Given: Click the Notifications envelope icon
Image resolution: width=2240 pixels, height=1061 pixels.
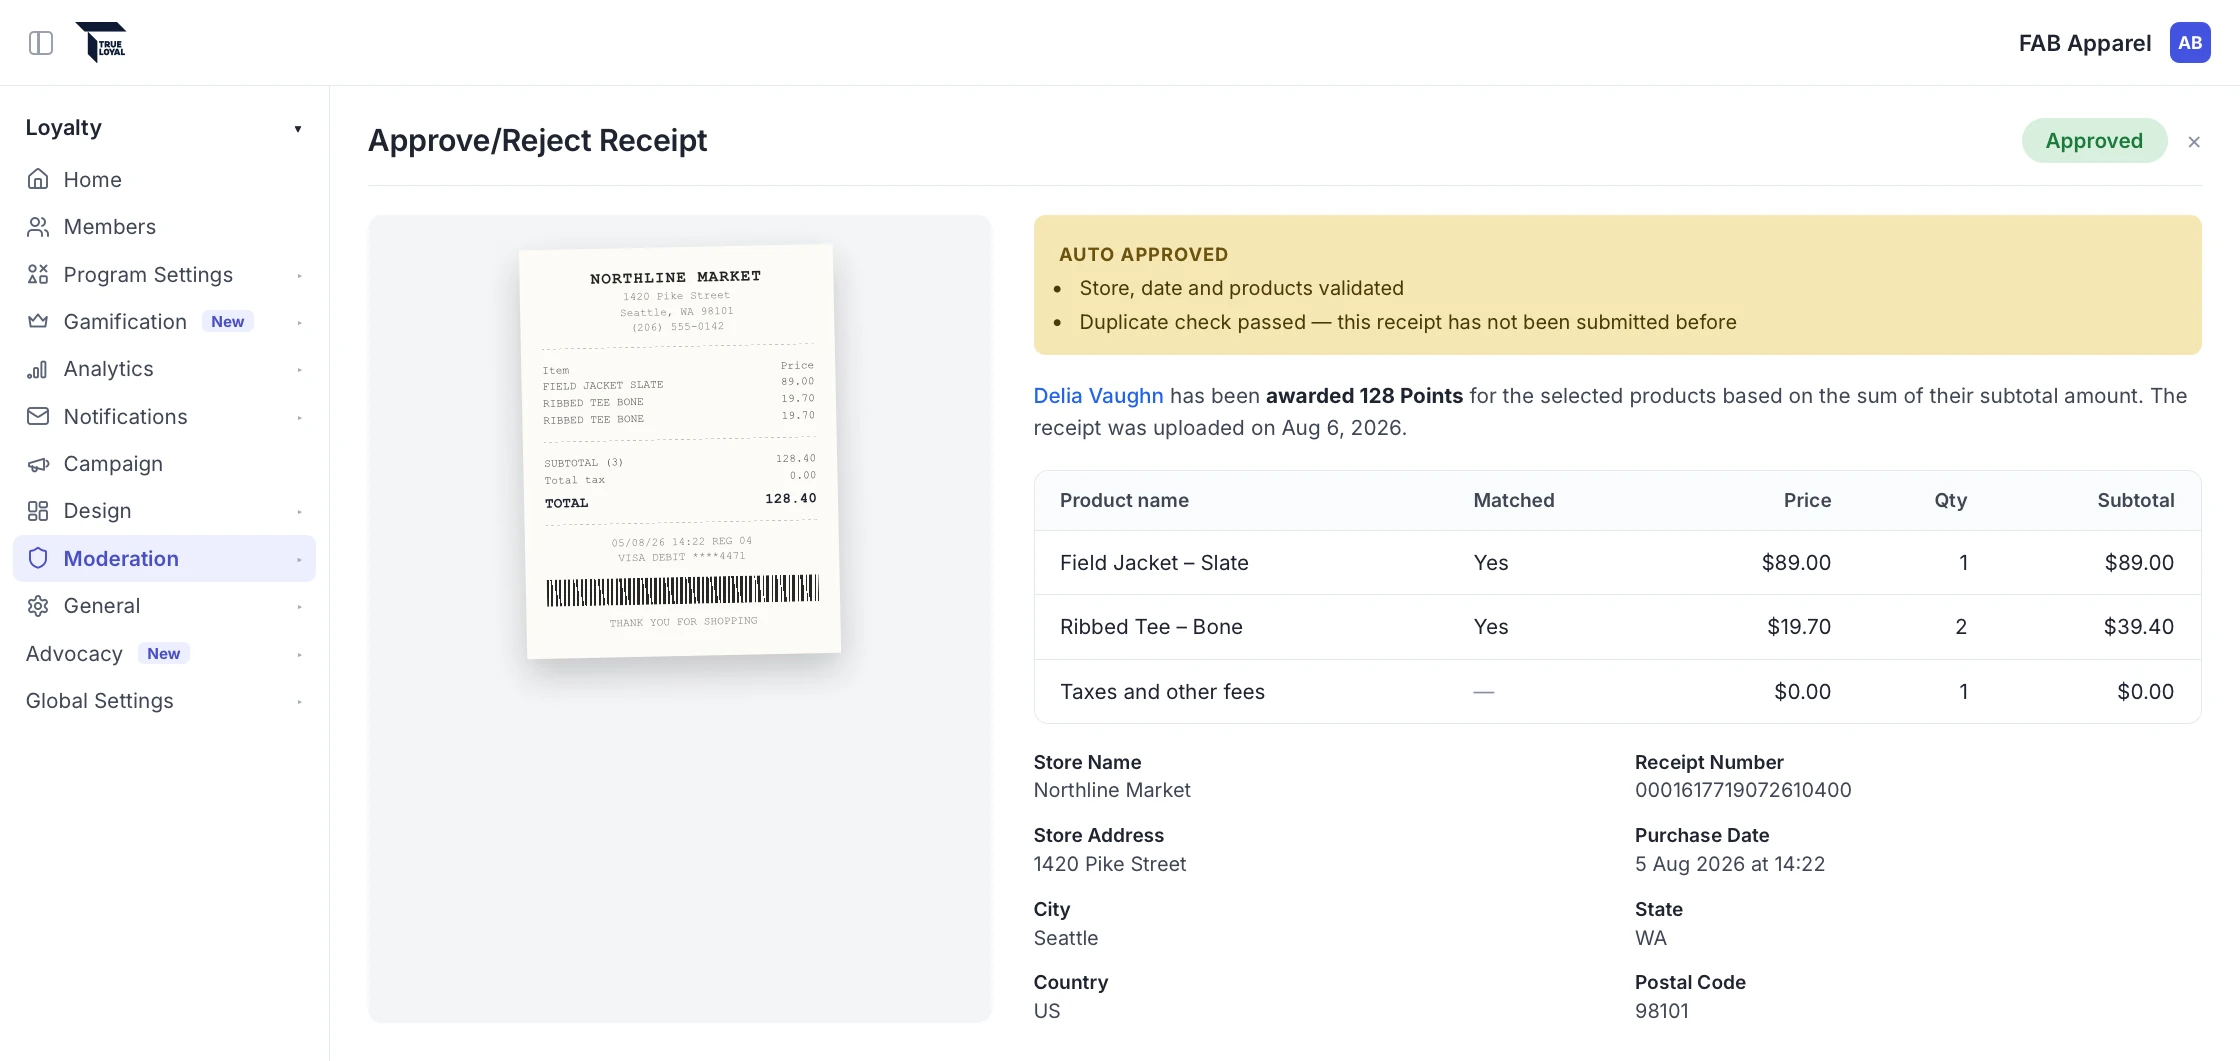Looking at the screenshot, I should 38,416.
